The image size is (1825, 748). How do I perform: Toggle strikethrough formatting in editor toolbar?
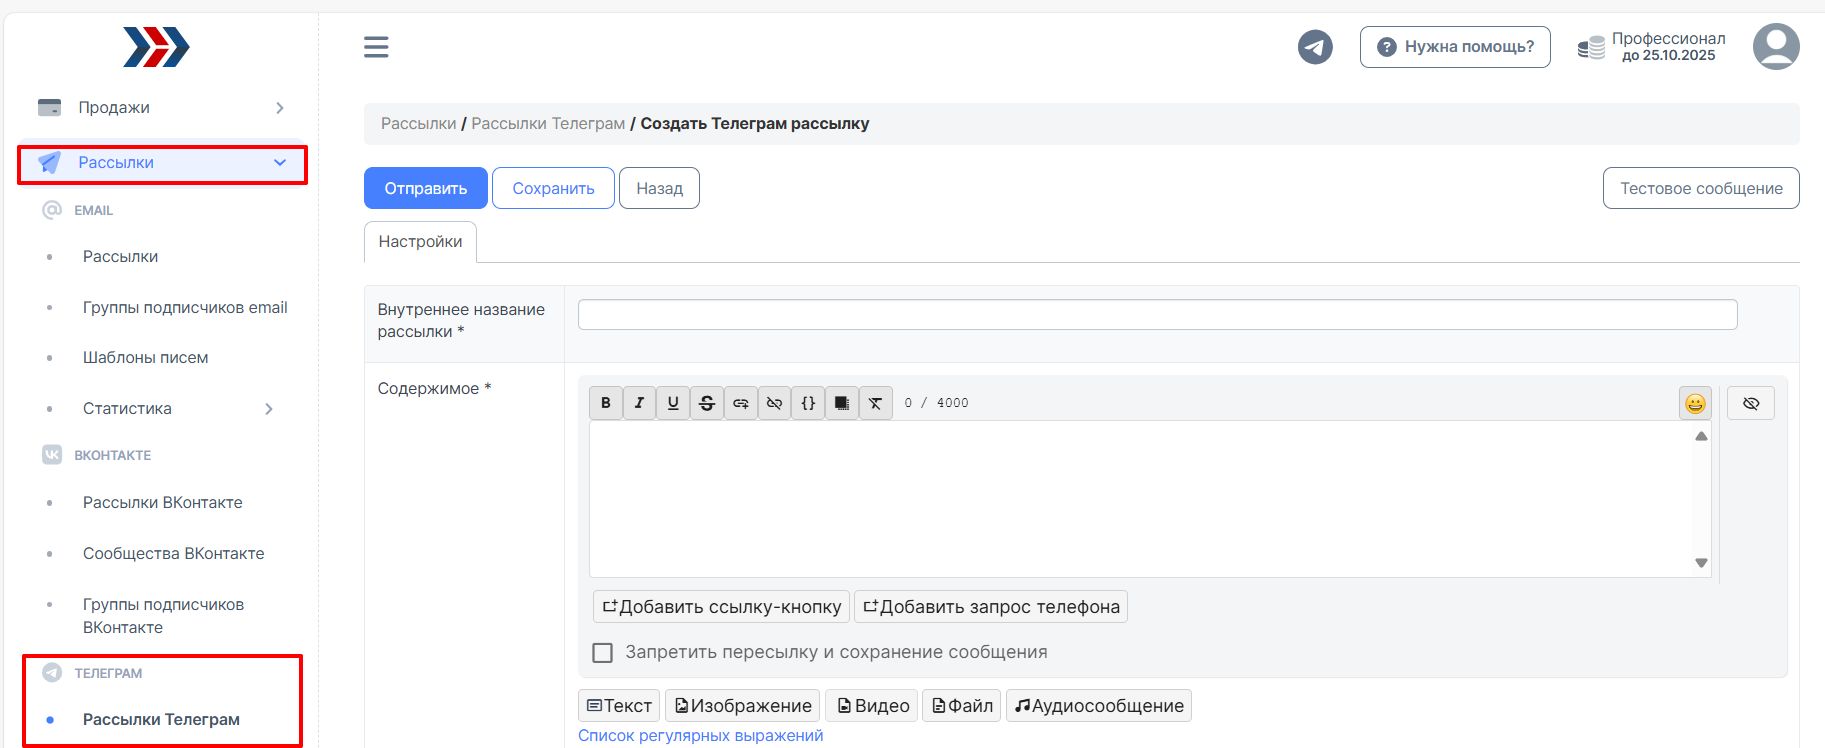pyautogui.click(x=707, y=403)
